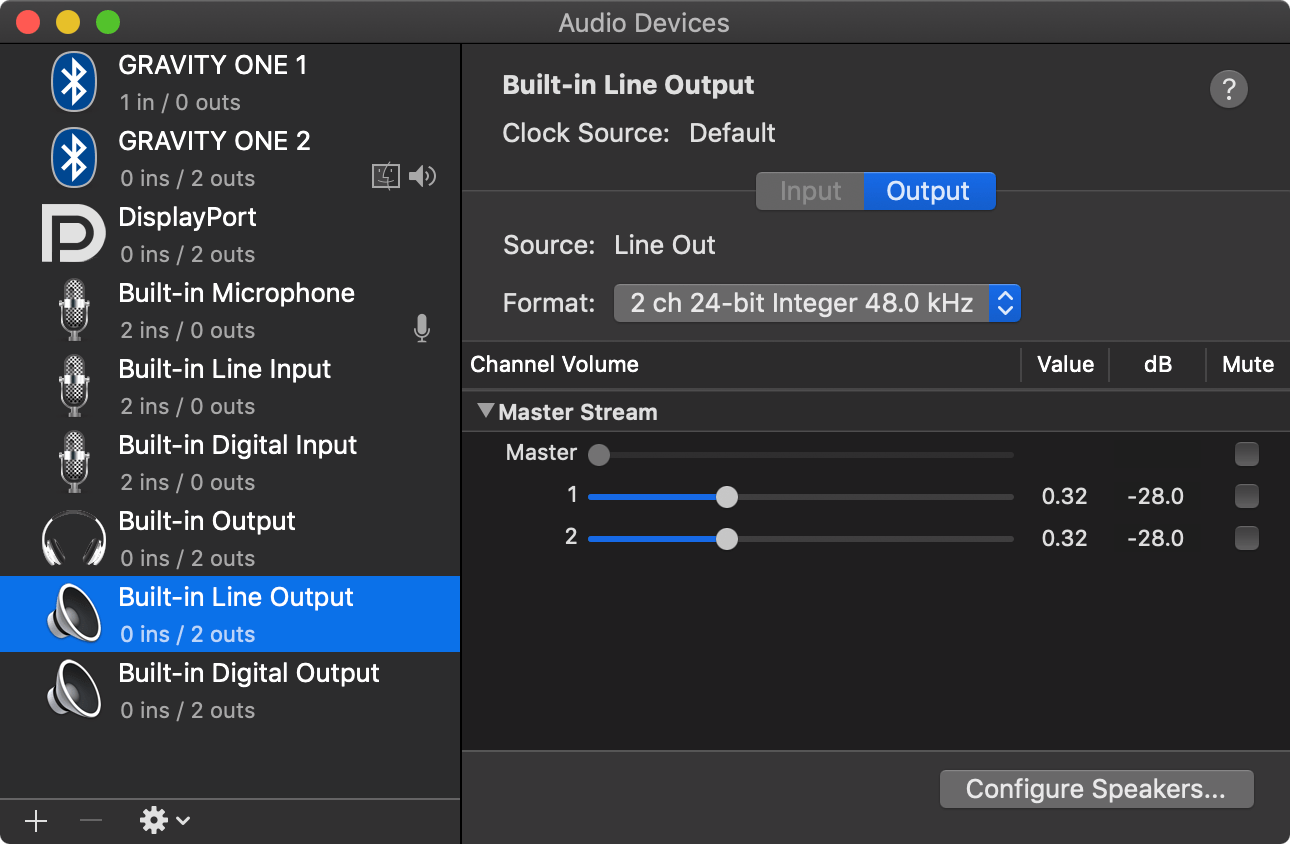Mute channel 1 of Master Stream
This screenshot has height=844, width=1290.
click(1246, 496)
